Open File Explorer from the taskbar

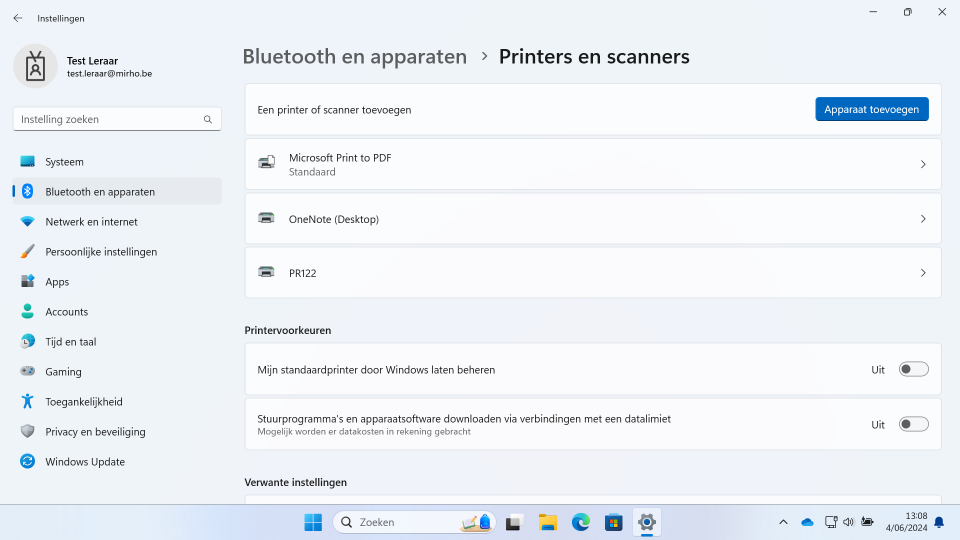[547, 522]
